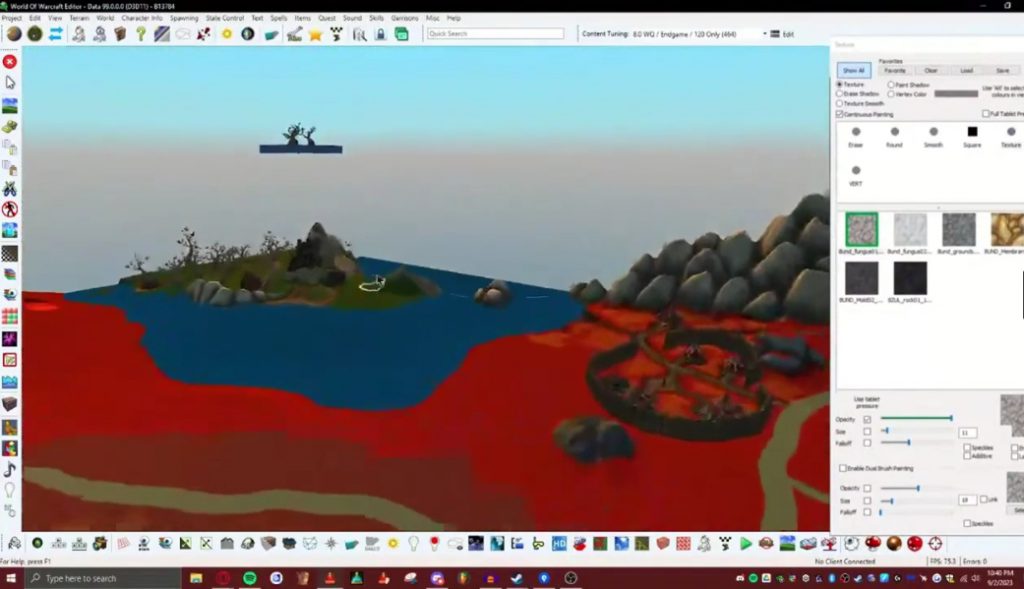
Task: Click the Edit button beside Content Tuning
Action: tap(782, 34)
